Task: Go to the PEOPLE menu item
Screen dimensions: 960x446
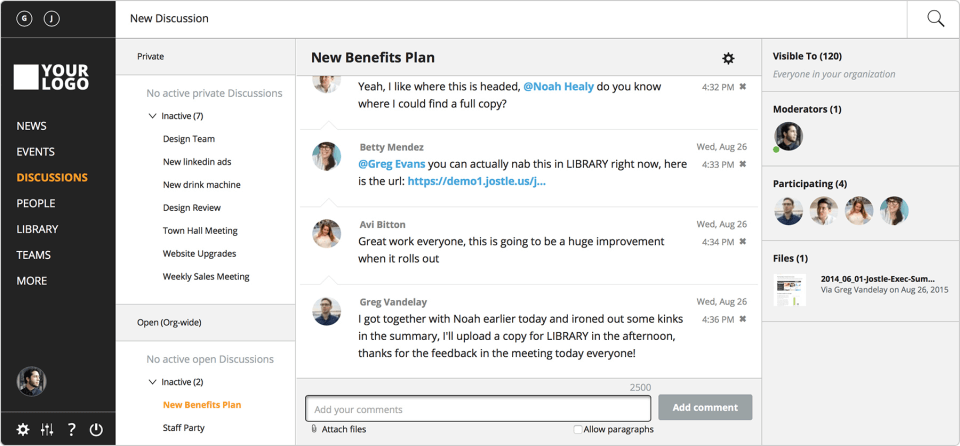Action: coord(36,203)
